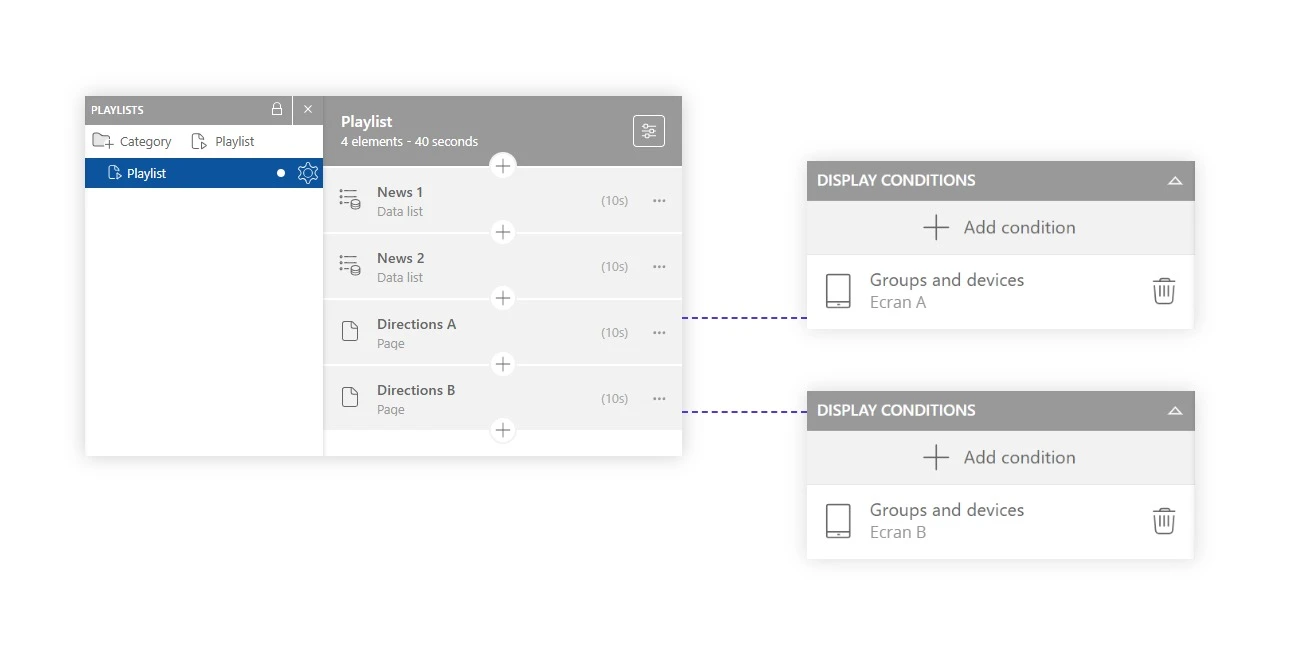This screenshot has height=668, width=1290.
Task: Collapse the lower Display Conditions panel
Action: (1175, 411)
